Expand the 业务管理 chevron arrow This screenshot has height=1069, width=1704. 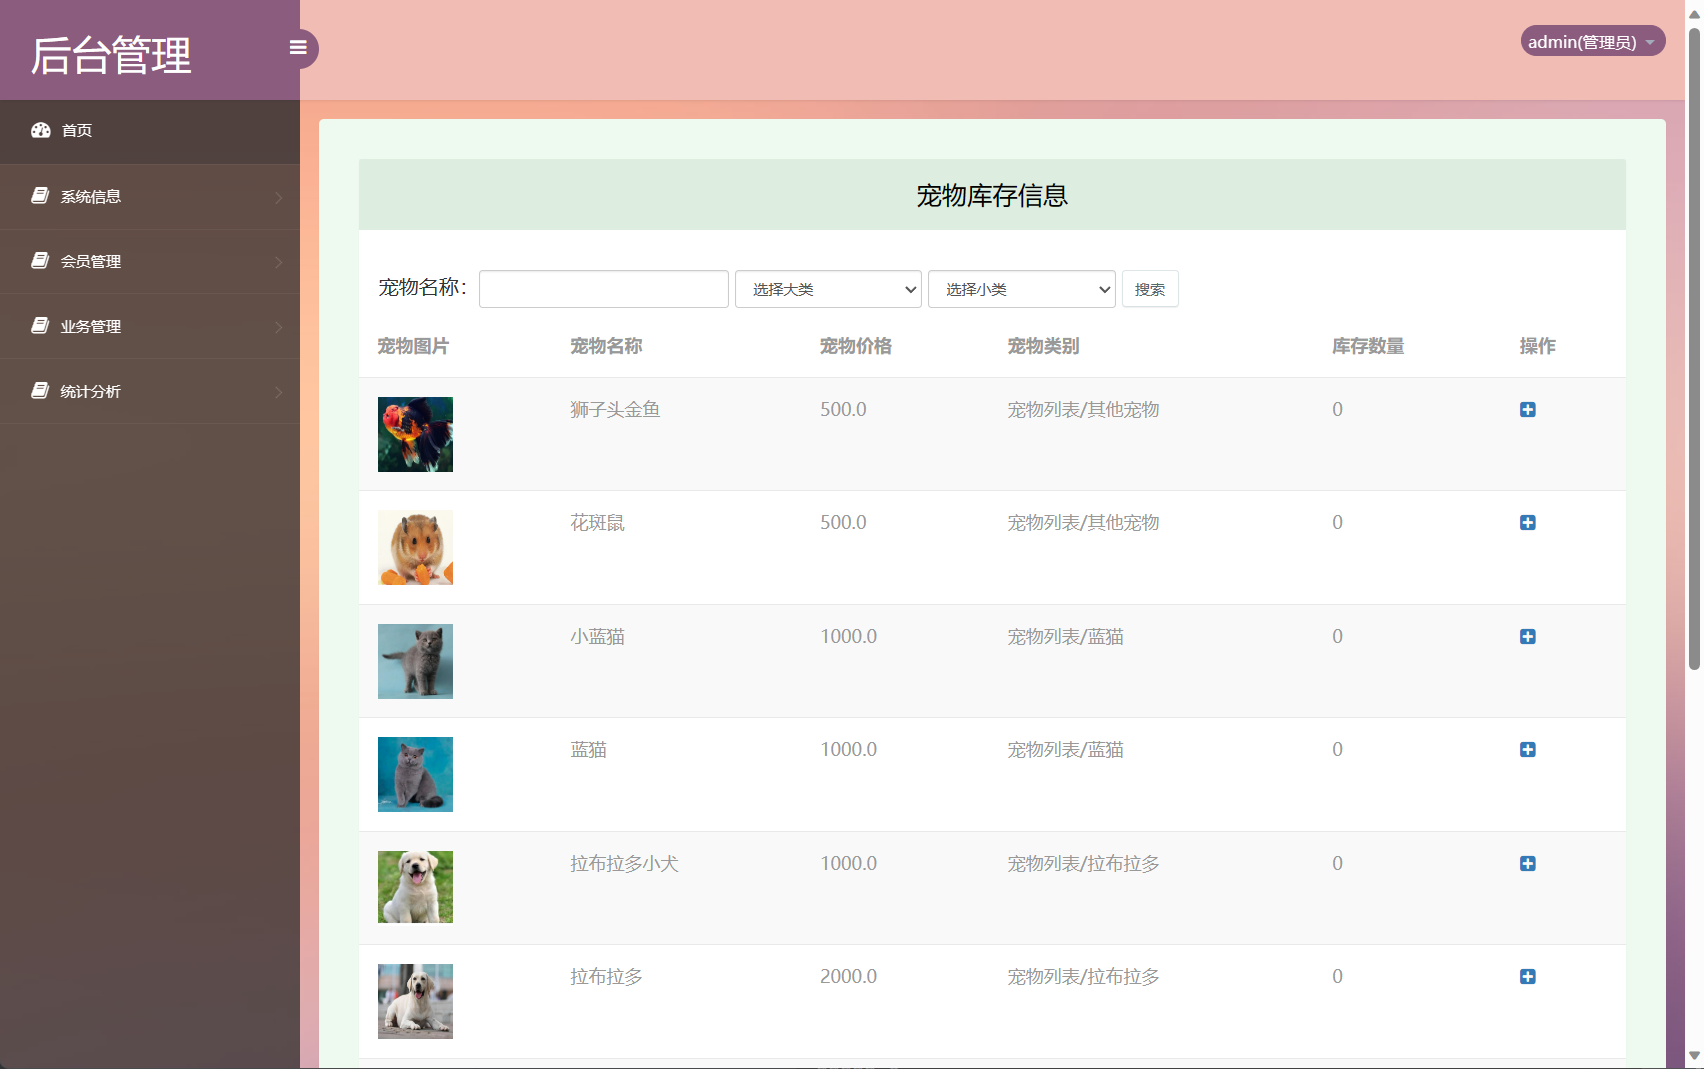point(279,328)
